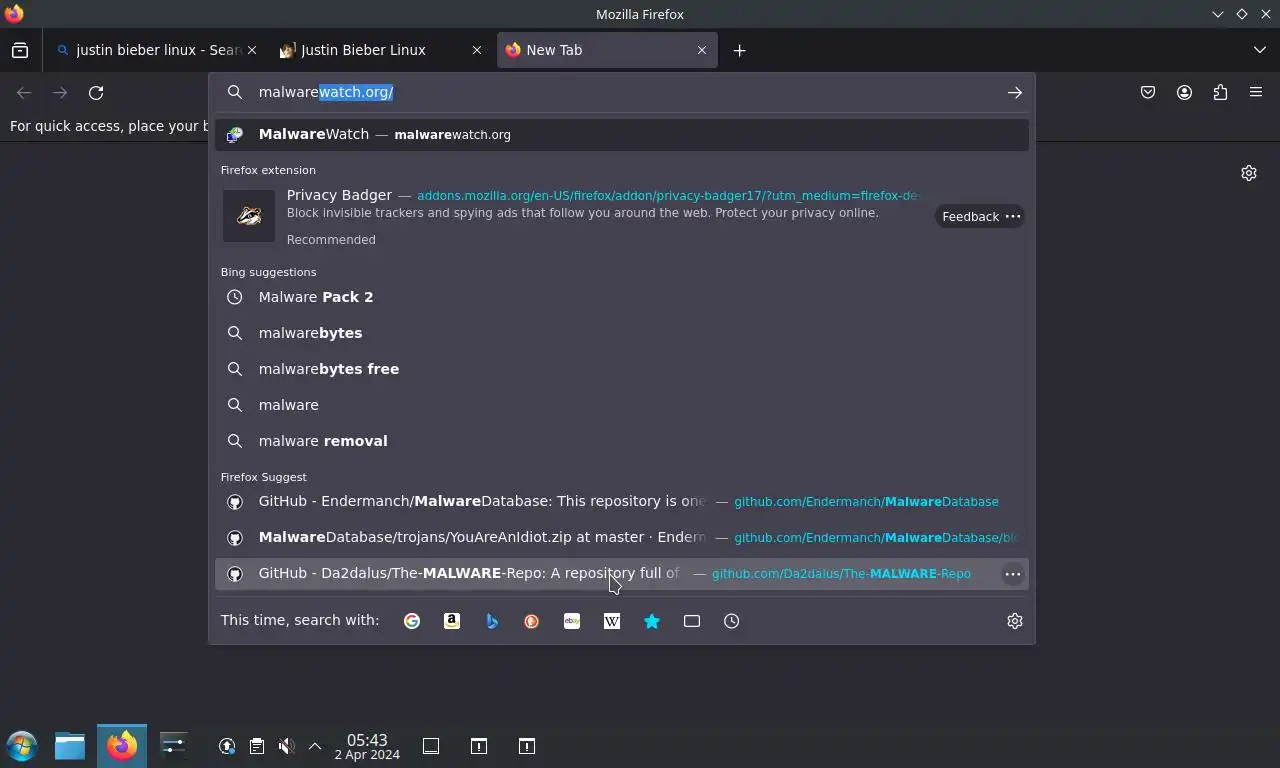Toggle show desktop icon in taskbar
Viewport: 1280px width, 768px height.
[431, 746]
